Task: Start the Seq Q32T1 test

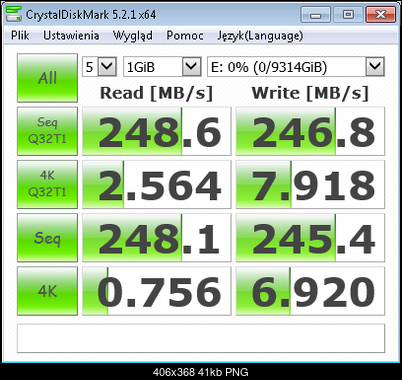Action: pyautogui.click(x=47, y=131)
